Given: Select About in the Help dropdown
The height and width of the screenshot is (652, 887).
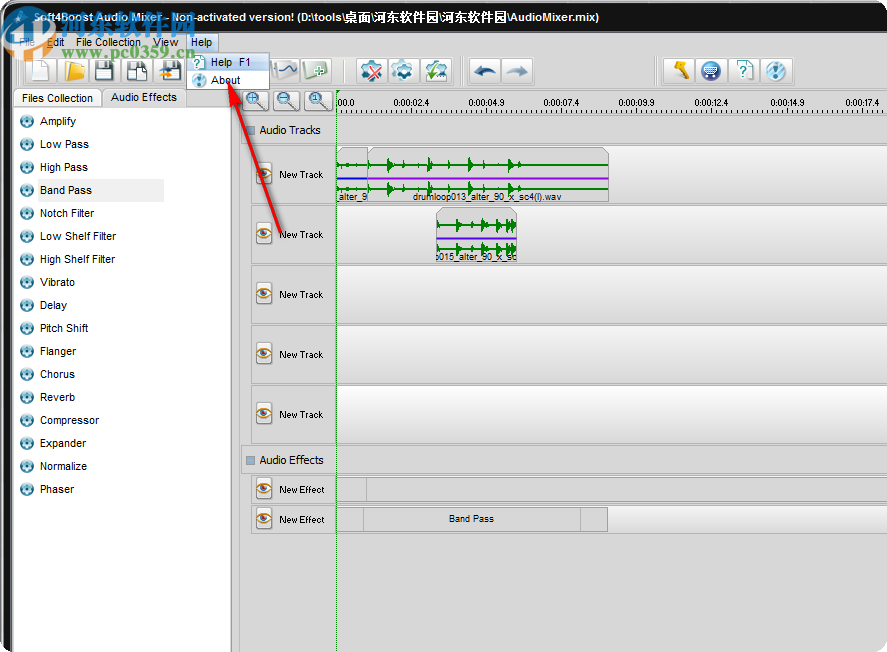Looking at the screenshot, I should (x=229, y=80).
